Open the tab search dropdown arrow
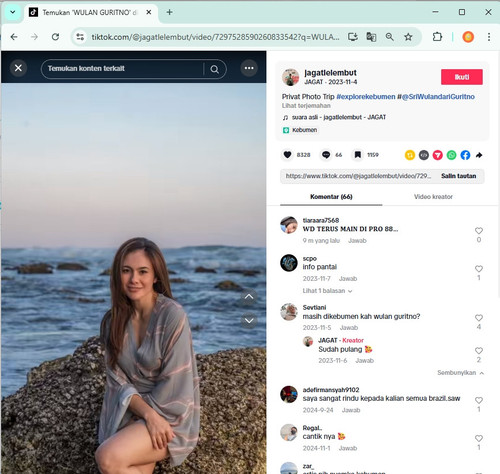 (13, 12)
